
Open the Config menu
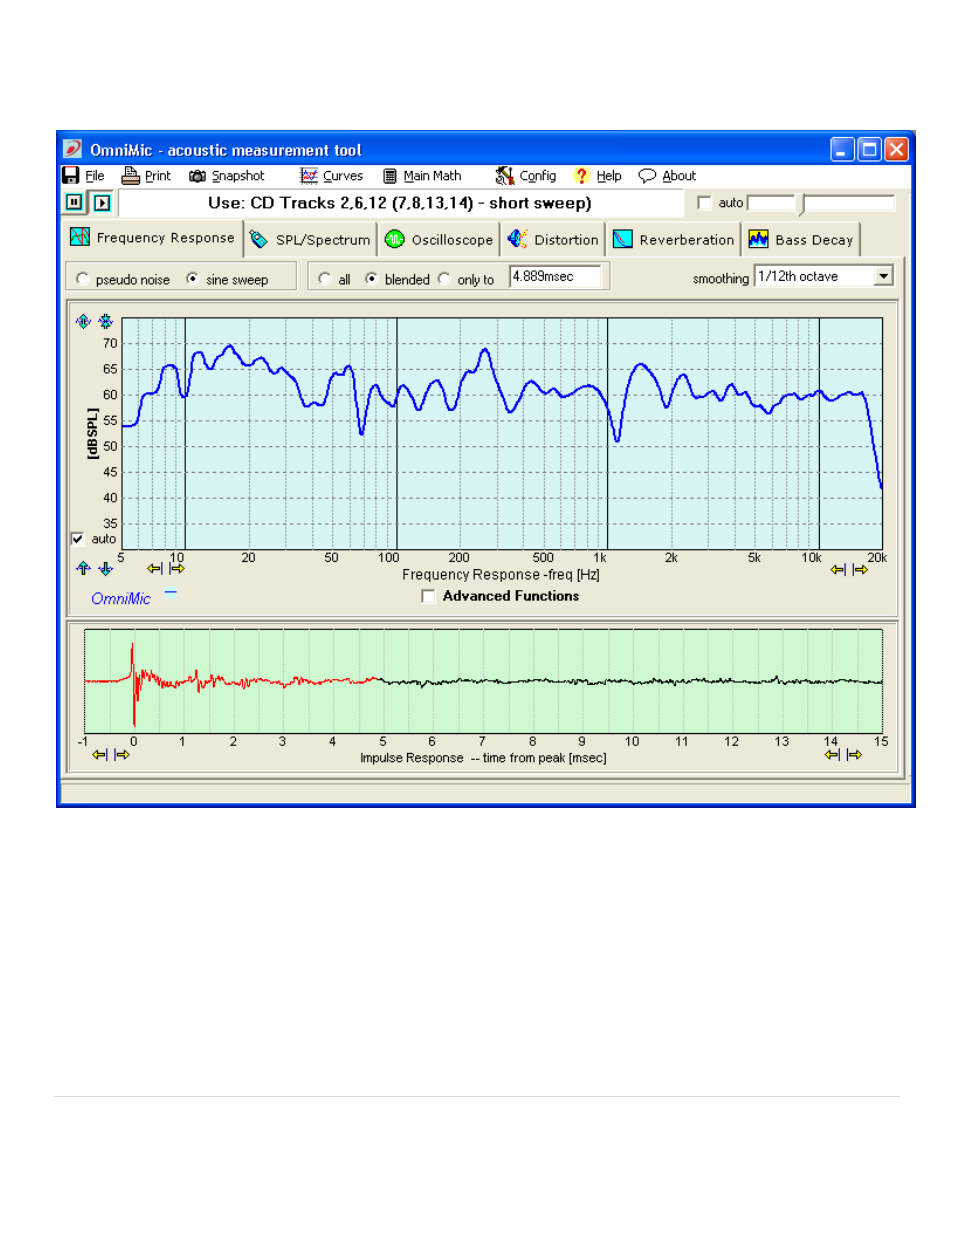click(538, 176)
